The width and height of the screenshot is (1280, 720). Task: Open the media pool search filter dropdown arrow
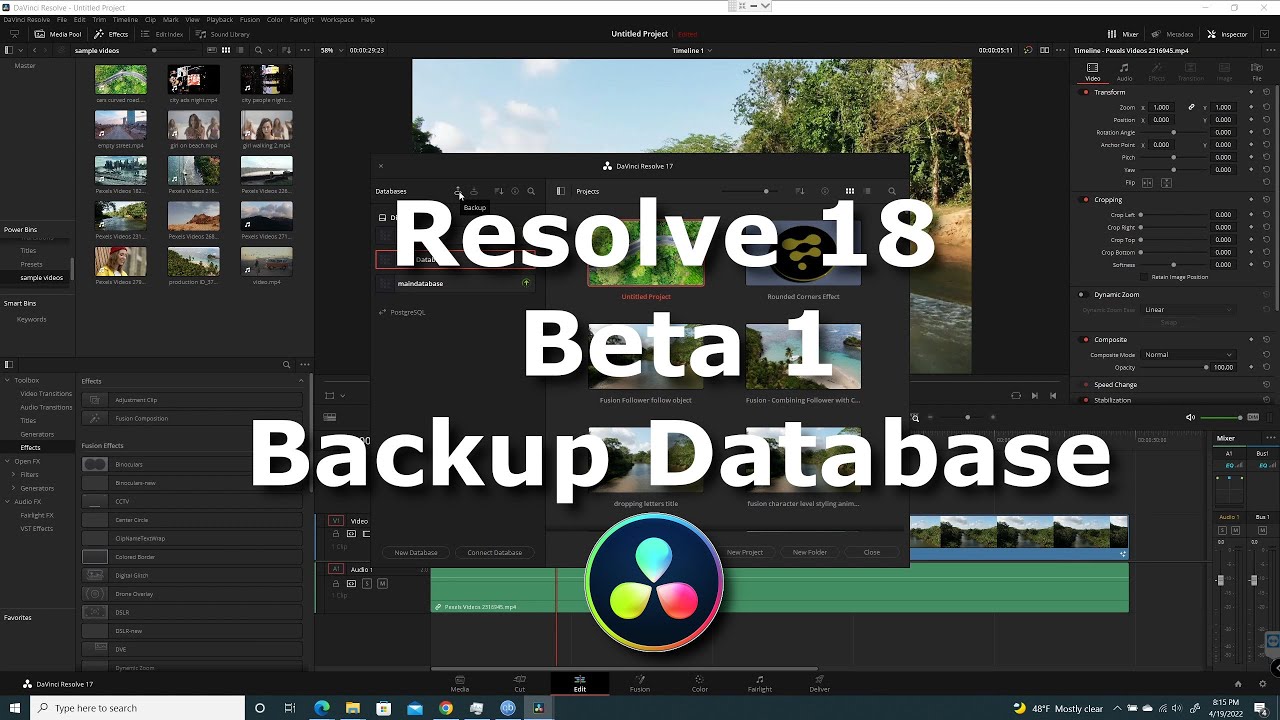pos(269,50)
